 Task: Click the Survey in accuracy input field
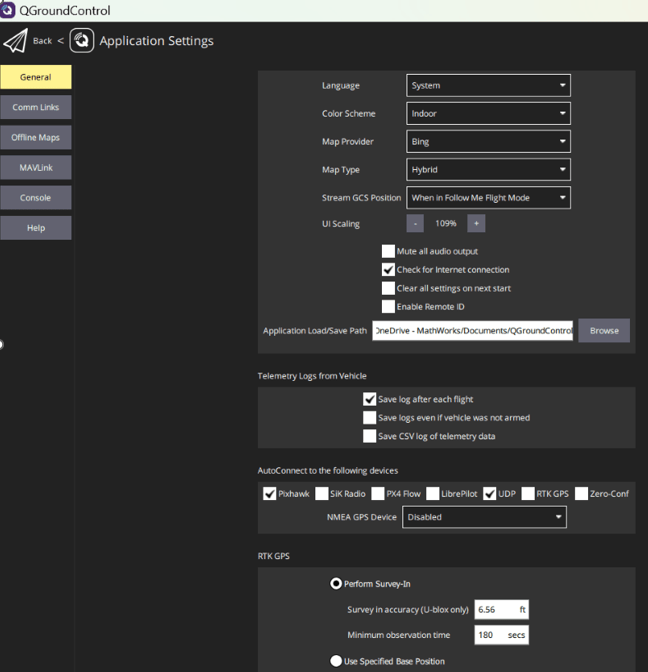[500, 609]
